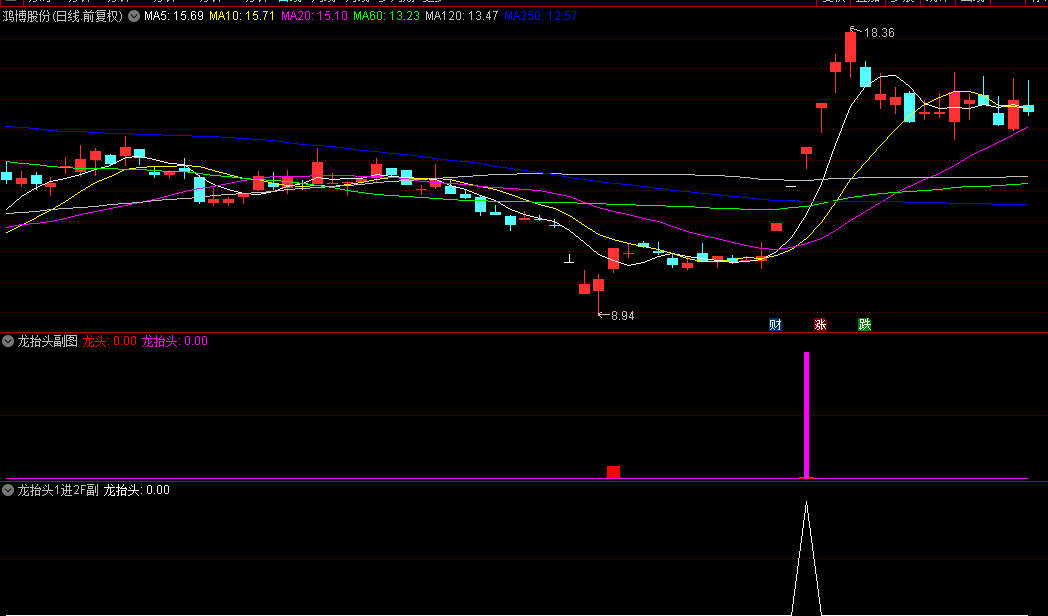The width and height of the screenshot is (1048, 616).
Task: Select the small red 龙头 signal block
Action: 613,471
